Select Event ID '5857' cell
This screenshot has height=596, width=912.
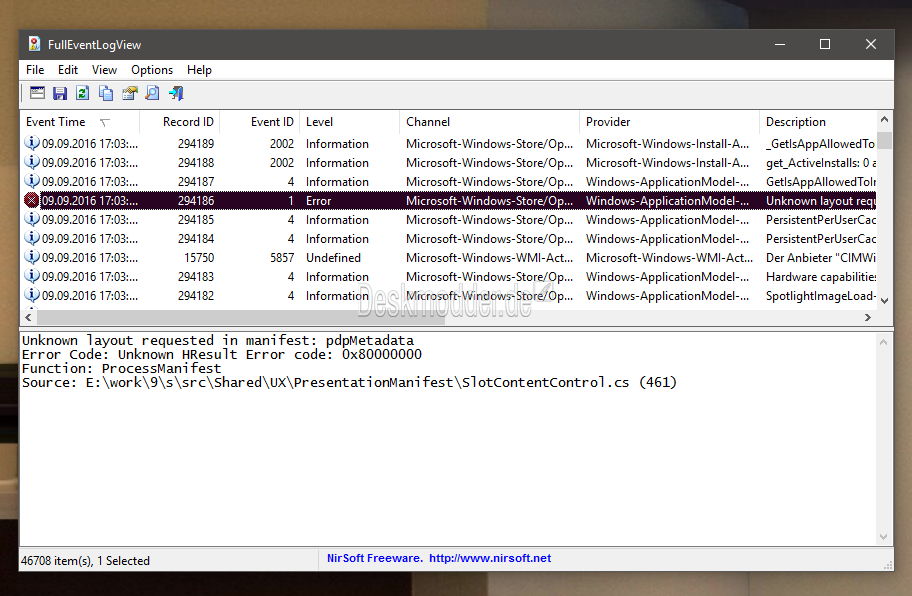(282, 258)
